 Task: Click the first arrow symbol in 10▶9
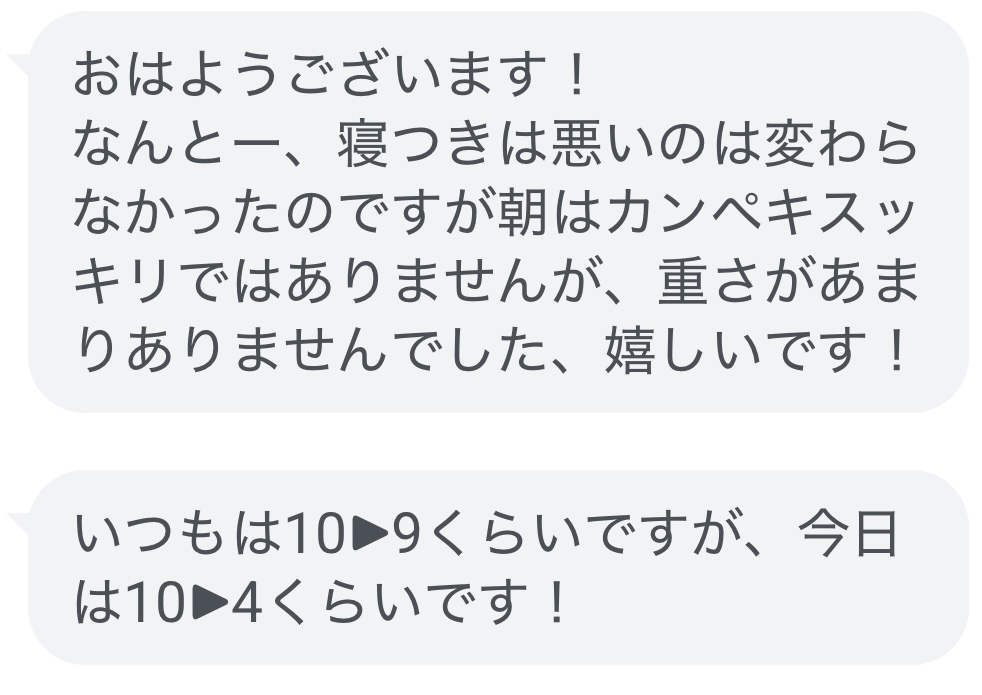coord(370,533)
